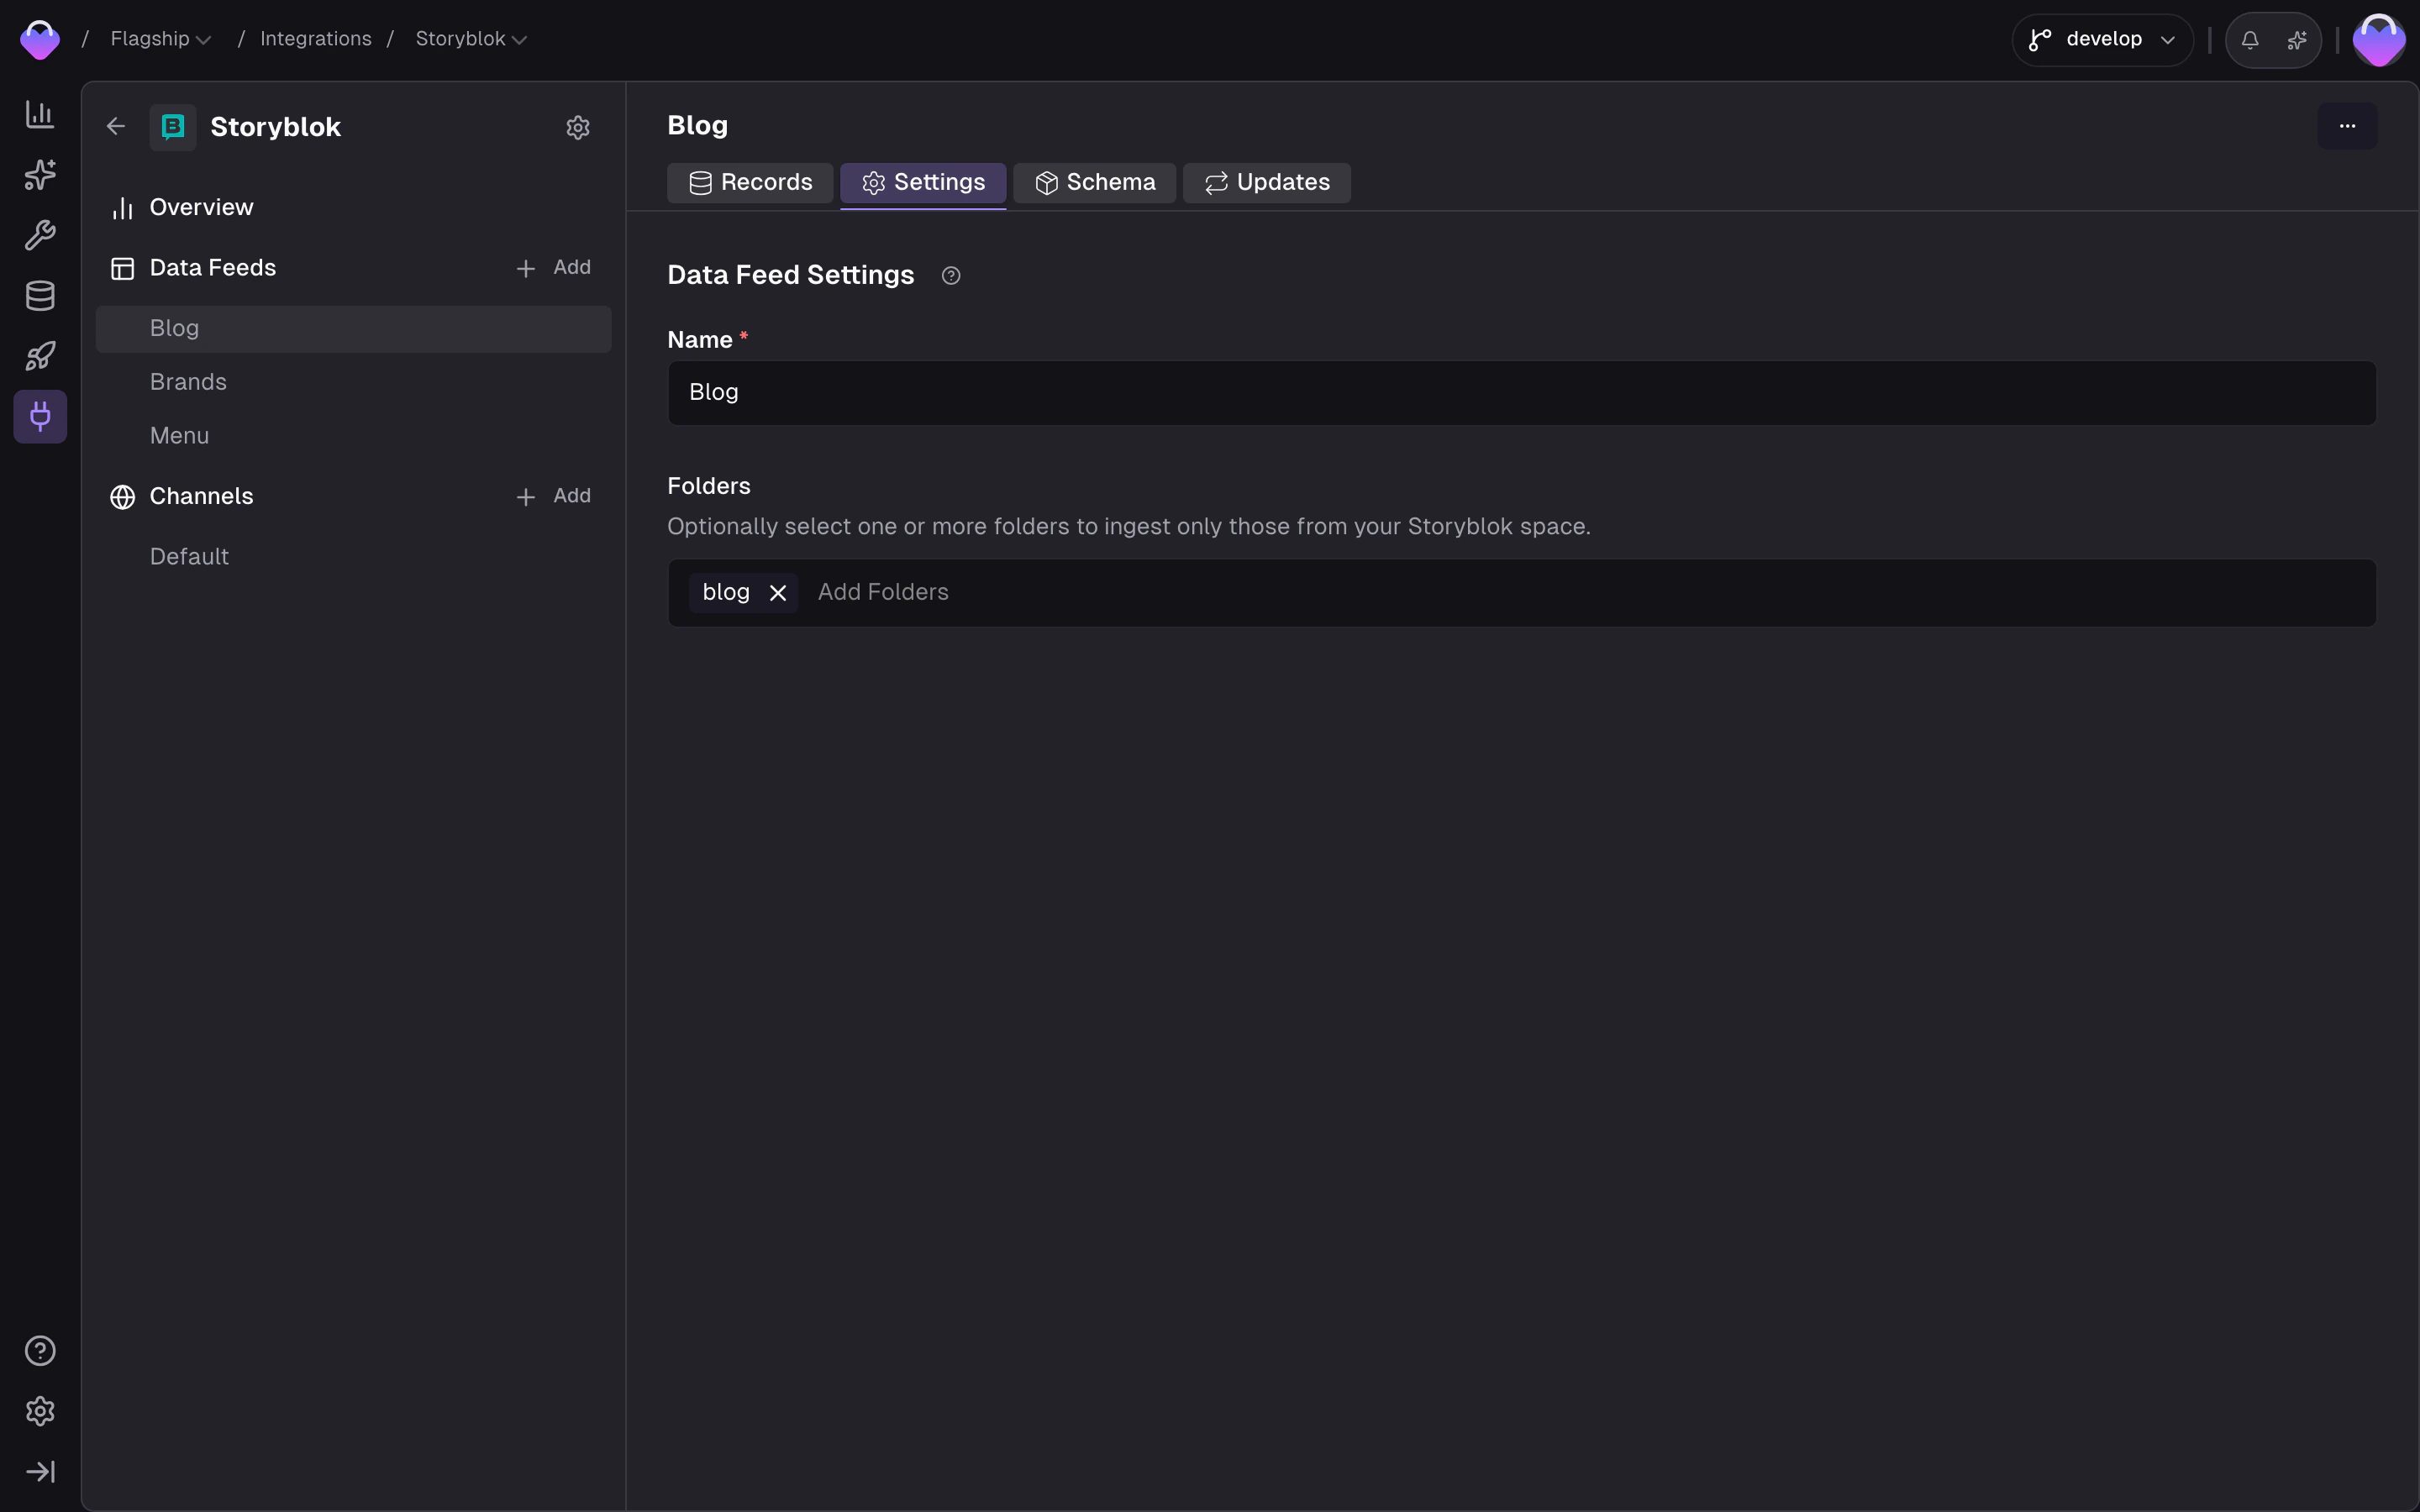Select the Default channel
This screenshot has width=2420, height=1512.
coord(353,557)
